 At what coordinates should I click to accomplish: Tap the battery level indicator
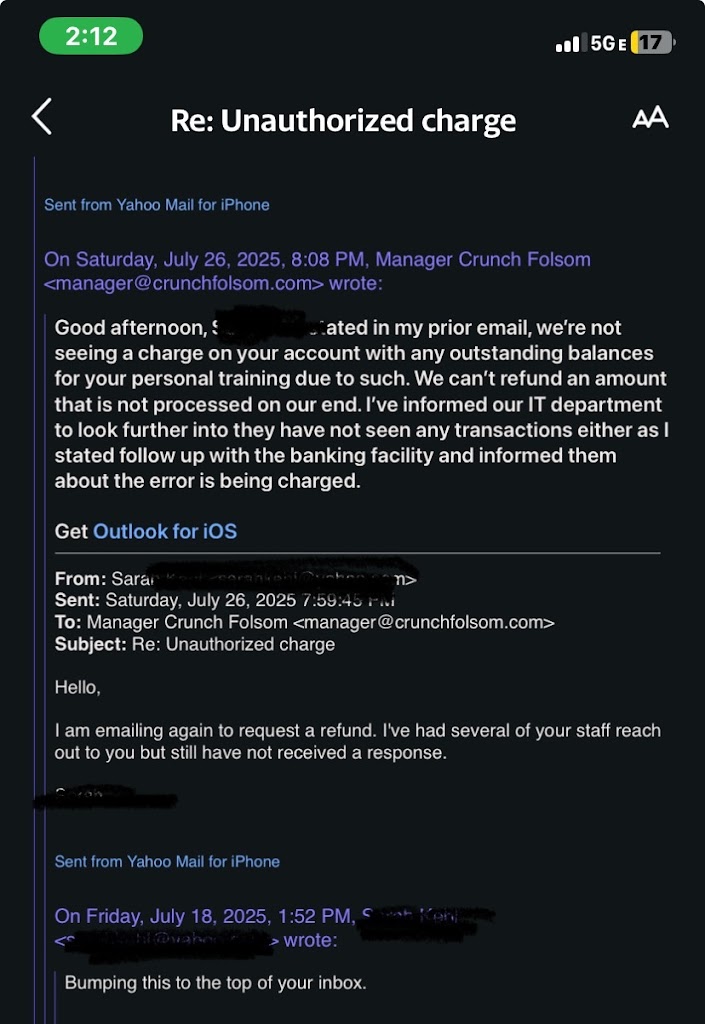point(653,43)
